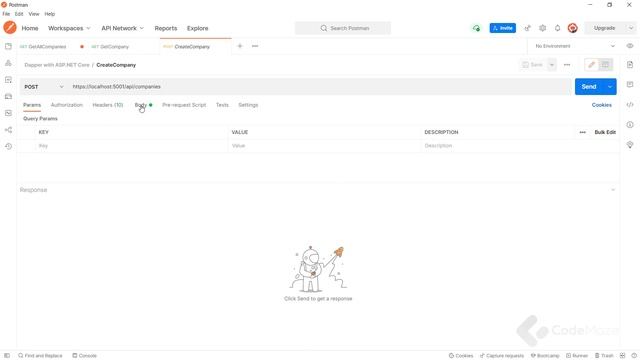
Task: Open the user avatar menu
Action: click(x=573, y=28)
